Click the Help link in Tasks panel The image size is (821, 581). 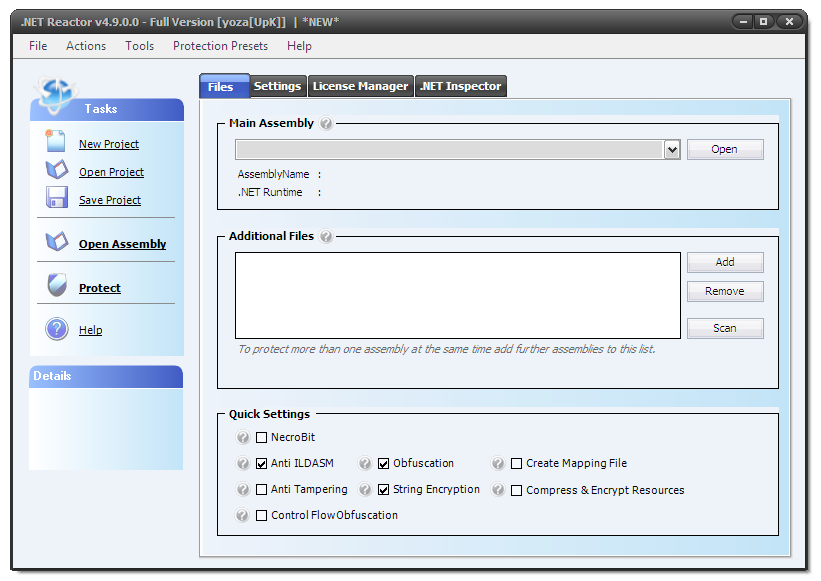pyautogui.click(x=91, y=330)
